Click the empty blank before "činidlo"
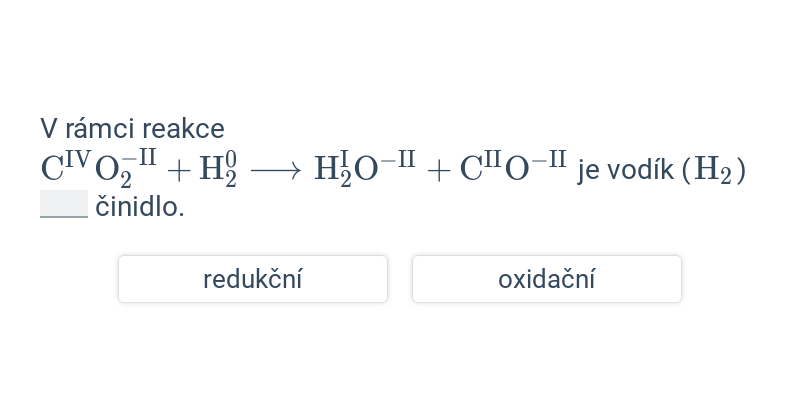This screenshot has width=800, height=400. click(64, 204)
